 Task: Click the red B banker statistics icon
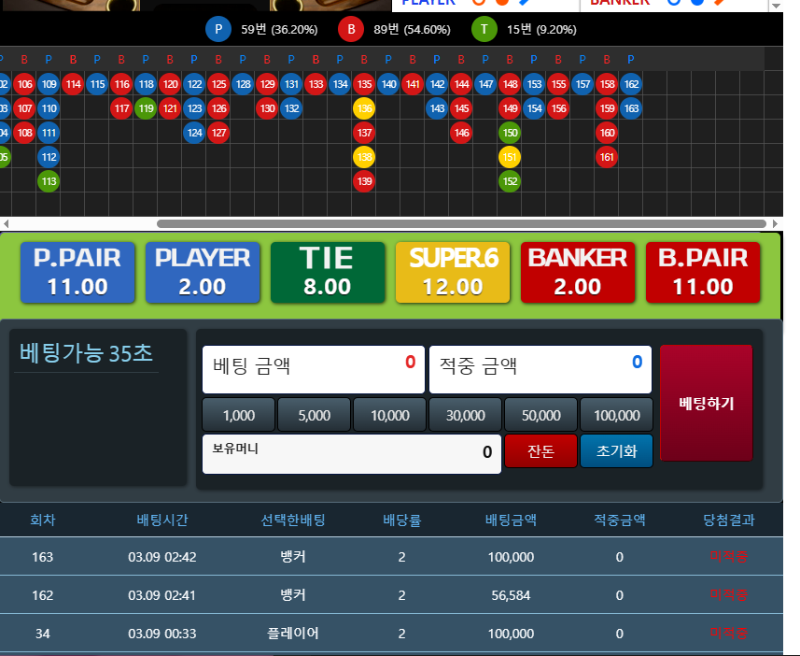point(351,29)
